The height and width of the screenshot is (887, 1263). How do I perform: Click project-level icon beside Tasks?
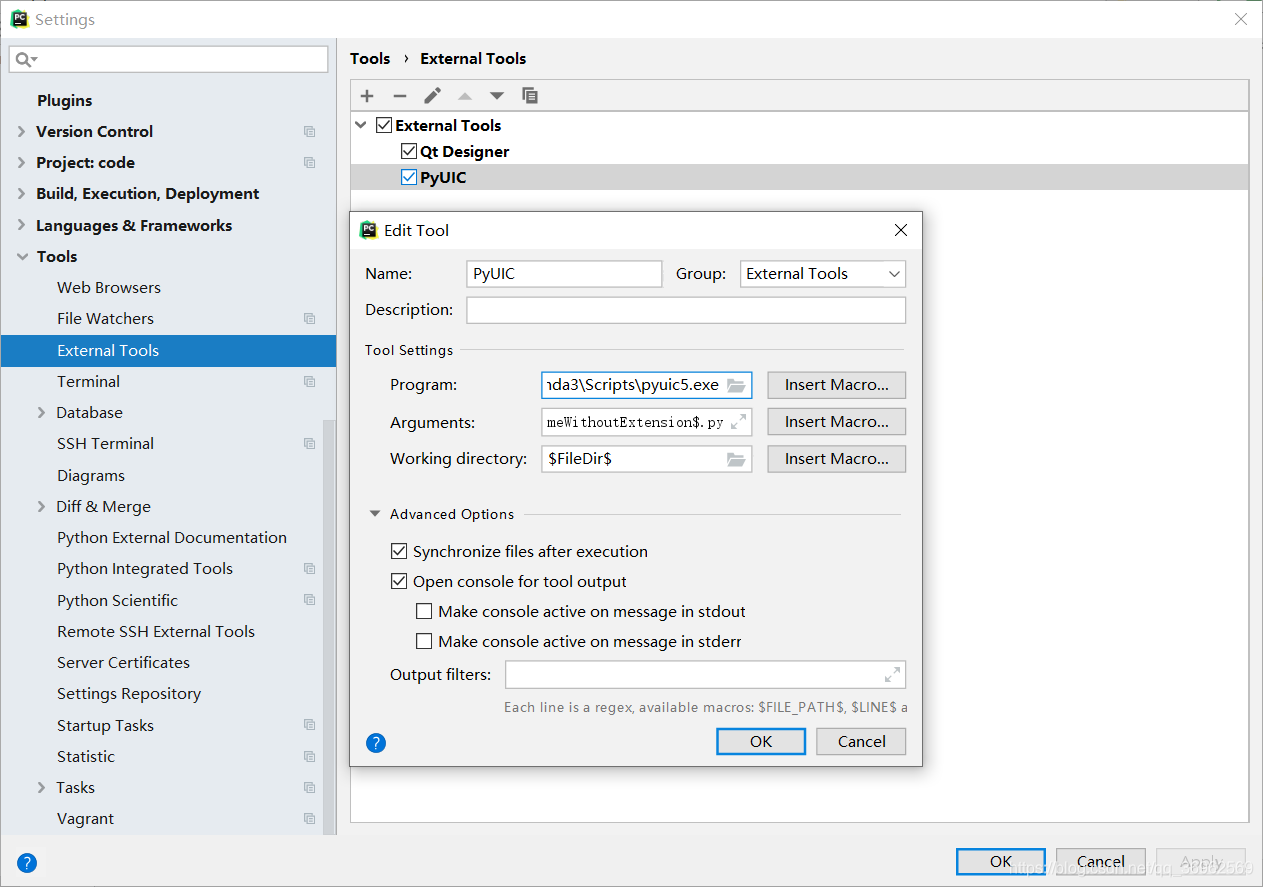point(310,788)
